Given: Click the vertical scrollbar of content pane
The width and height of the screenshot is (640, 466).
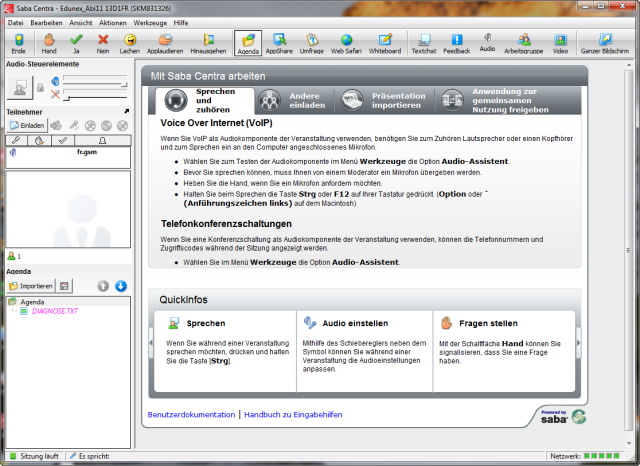Looking at the screenshot, I should click(629, 250).
